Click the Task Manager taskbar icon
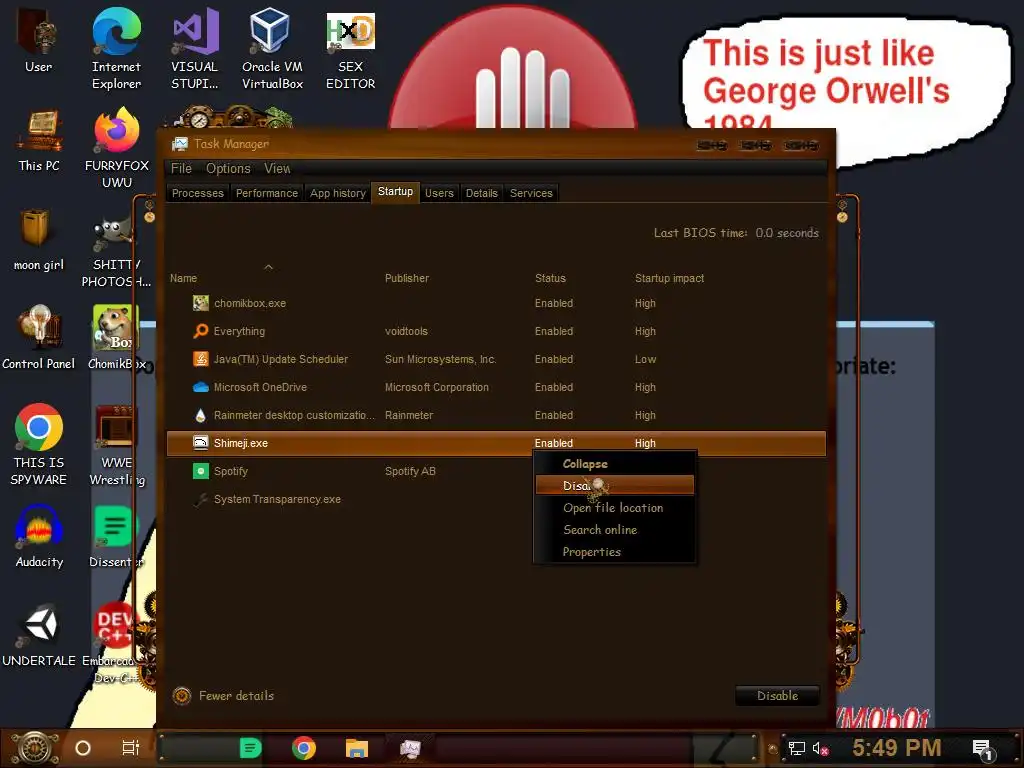Image resolution: width=1024 pixels, height=768 pixels. pos(410,748)
